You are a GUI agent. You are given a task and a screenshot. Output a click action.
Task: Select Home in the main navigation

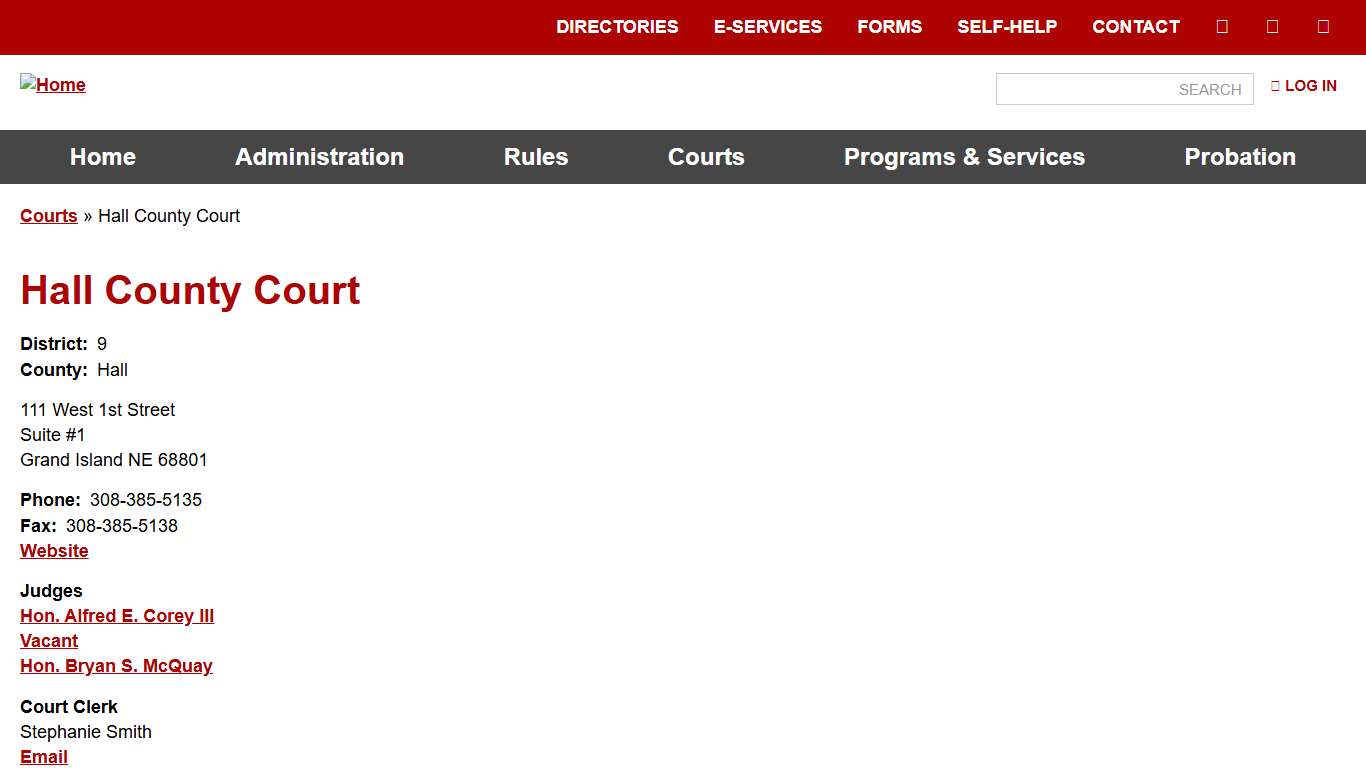click(102, 157)
